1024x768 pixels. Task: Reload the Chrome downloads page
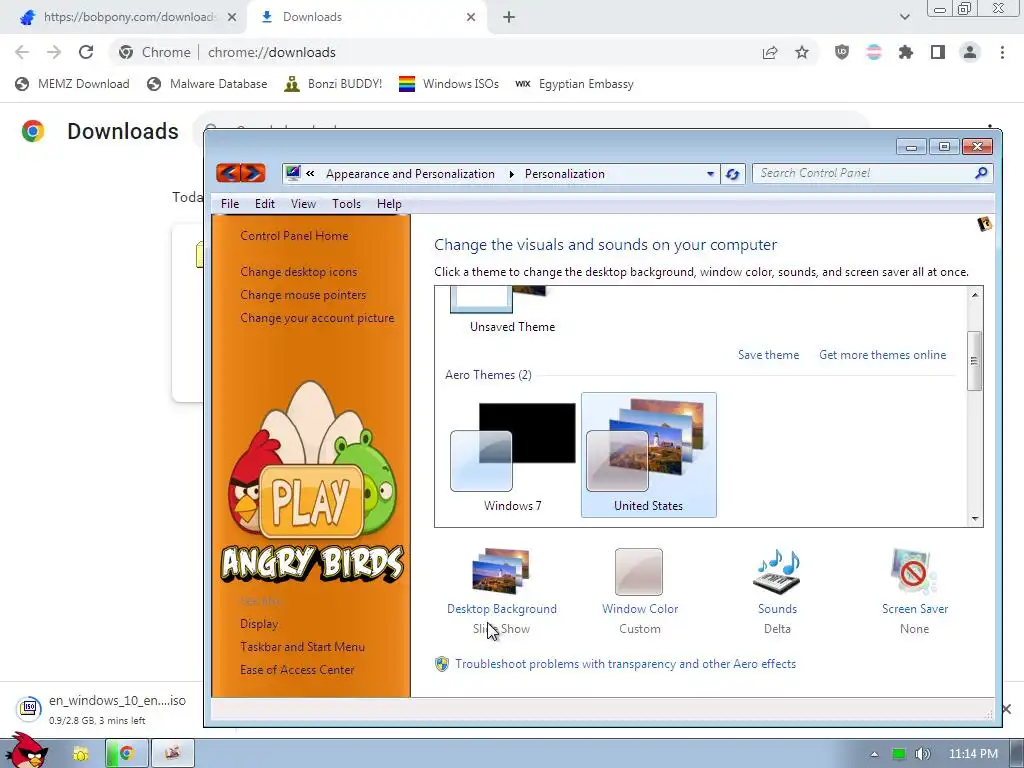click(86, 52)
